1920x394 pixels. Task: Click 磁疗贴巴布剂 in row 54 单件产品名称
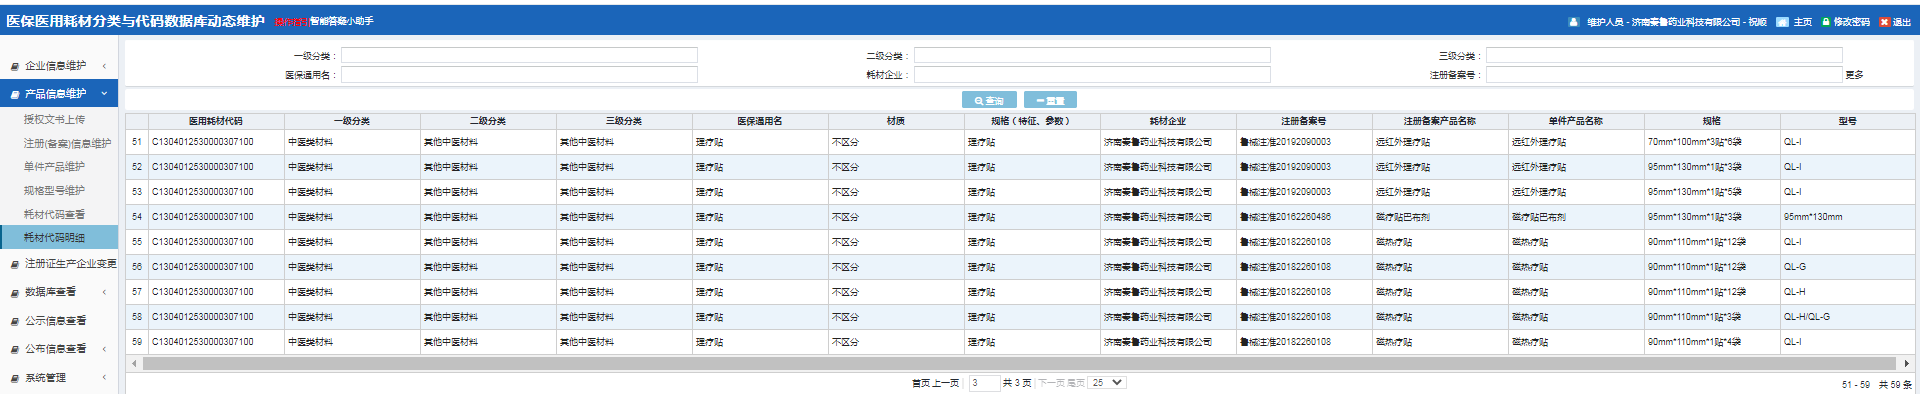click(x=1539, y=217)
